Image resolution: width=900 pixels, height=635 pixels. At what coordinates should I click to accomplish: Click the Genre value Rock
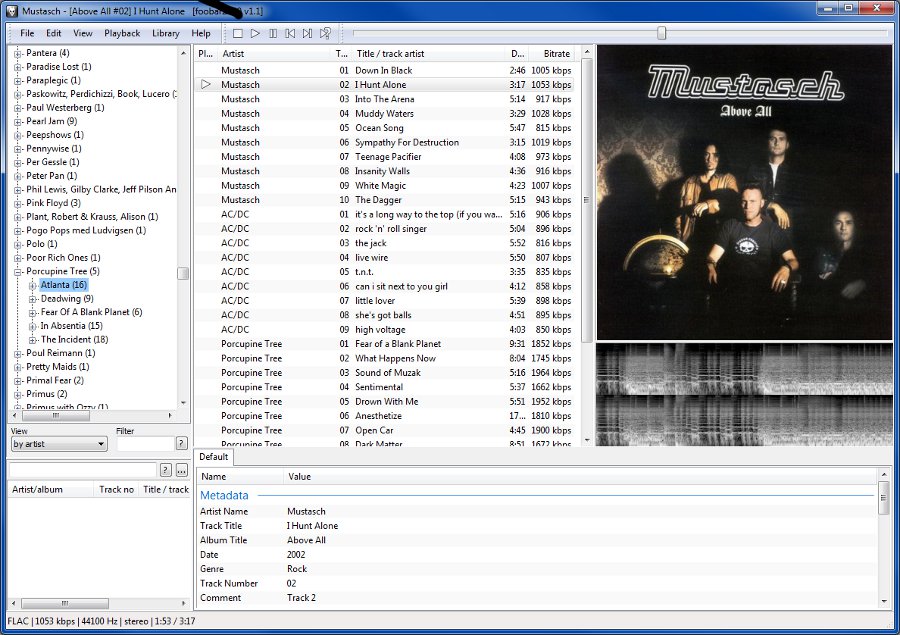click(x=297, y=569)
